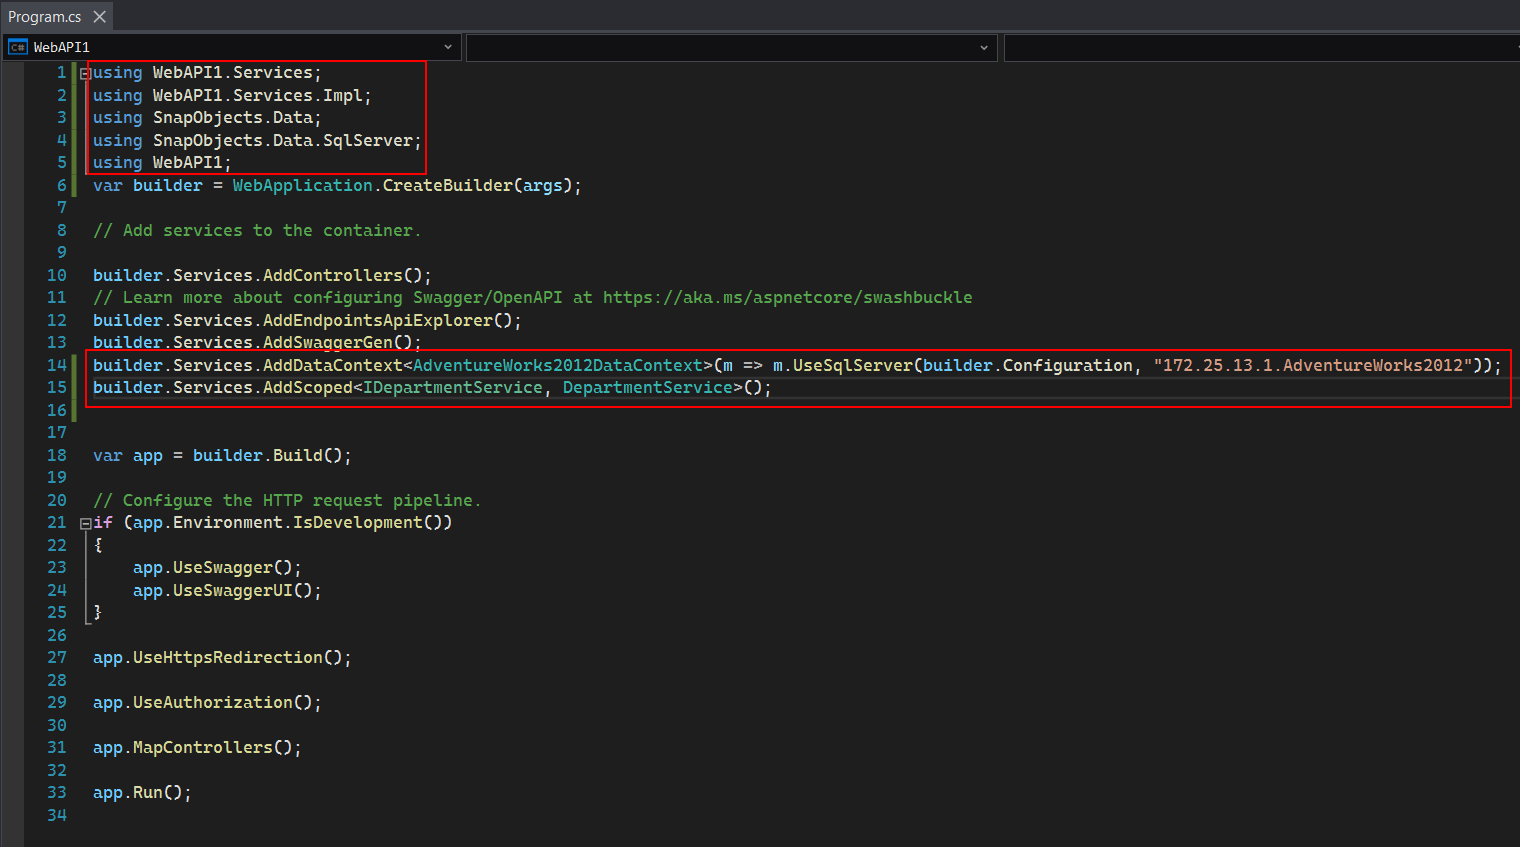Click builder.Configuration argument on line 14
The height and width of the screenshot is (847, 1520).
click(1027, 365)
